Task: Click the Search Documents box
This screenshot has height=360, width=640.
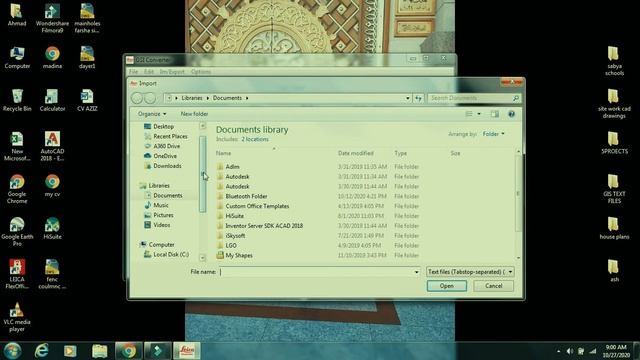Action: point(474,98)
